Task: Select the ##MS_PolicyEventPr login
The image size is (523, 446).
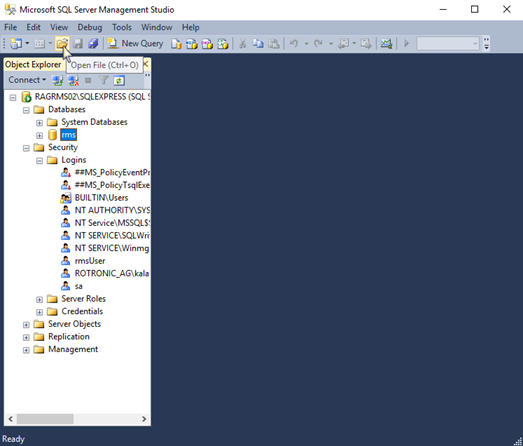Action: [112, 172]
